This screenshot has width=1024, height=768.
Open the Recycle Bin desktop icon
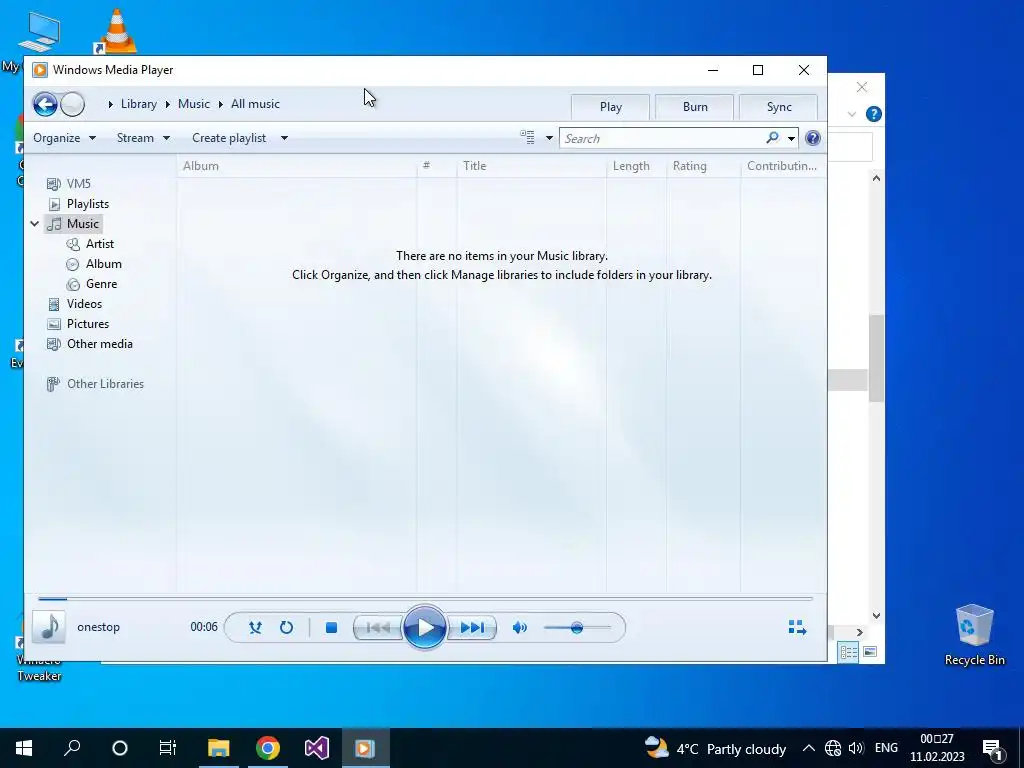(974, 635)
